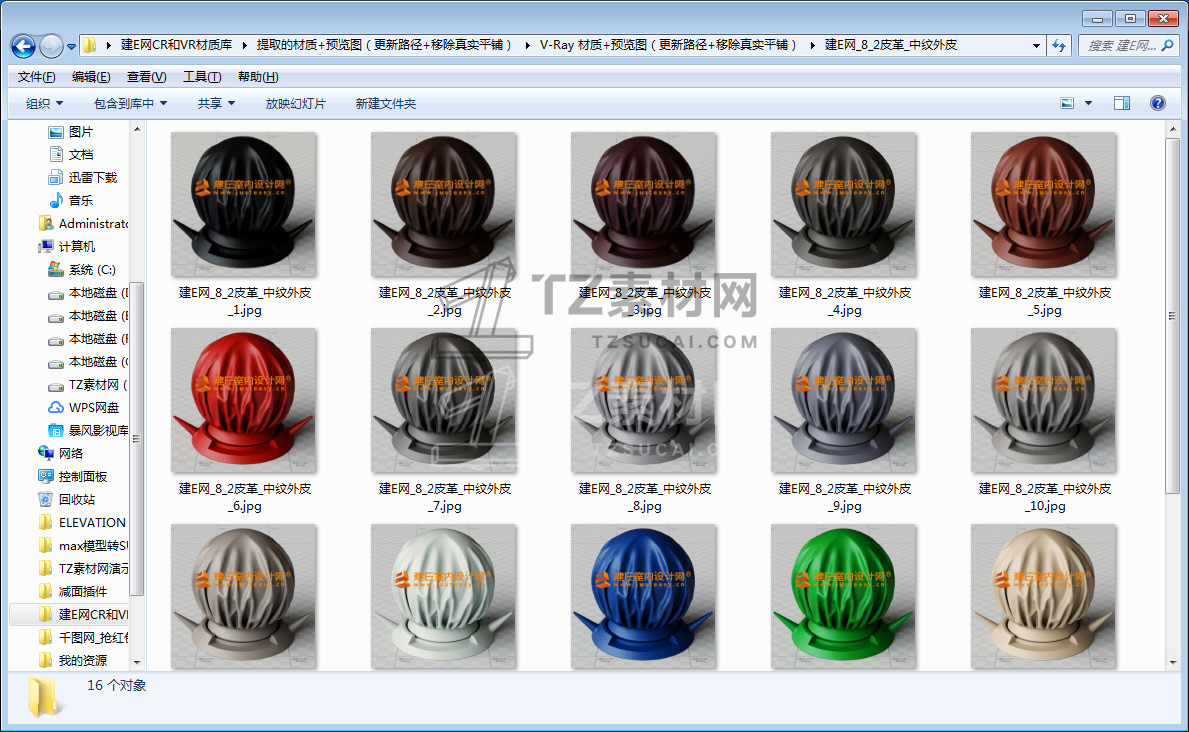Select 图片 in the navigation pane
Image resolution: width=1189 pixels, height=732 pixels.
pyautogui.click(x=71, y=132)
